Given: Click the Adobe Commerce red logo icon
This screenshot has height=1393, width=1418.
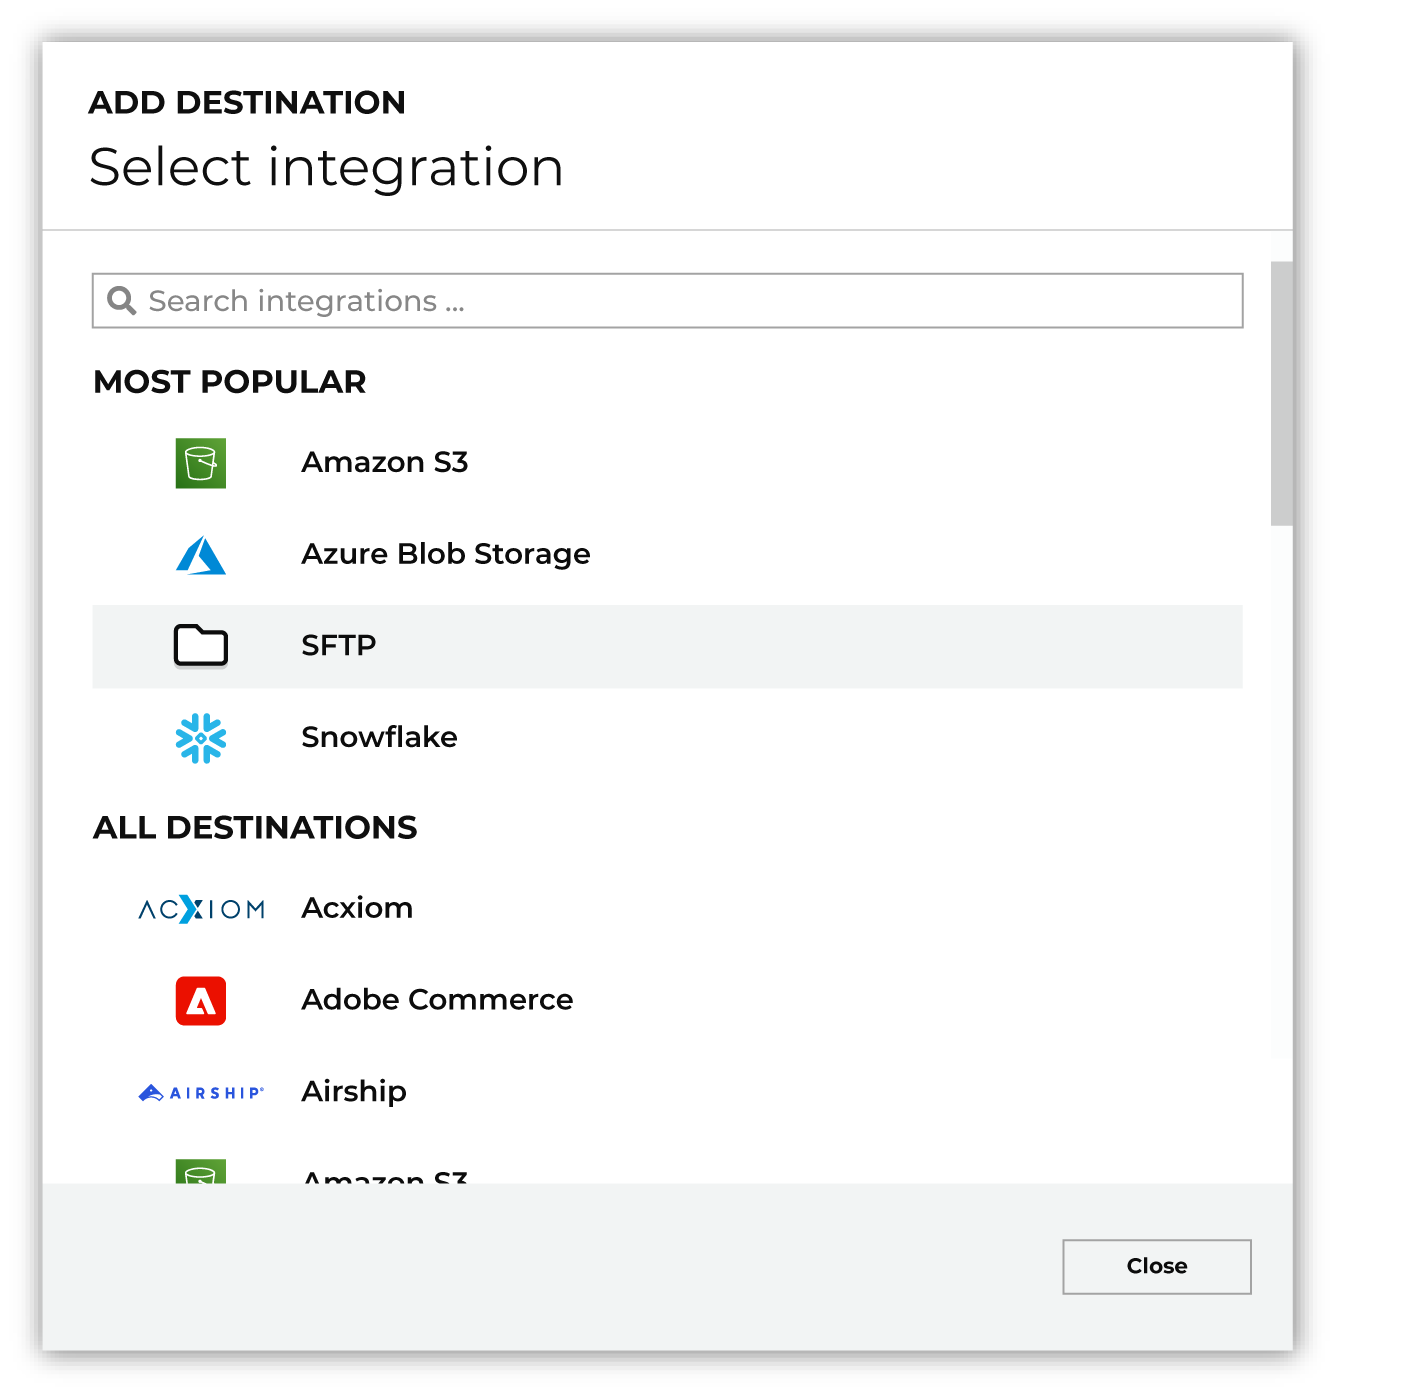Looking at the screenshot, I should [x=200, y=1001].
